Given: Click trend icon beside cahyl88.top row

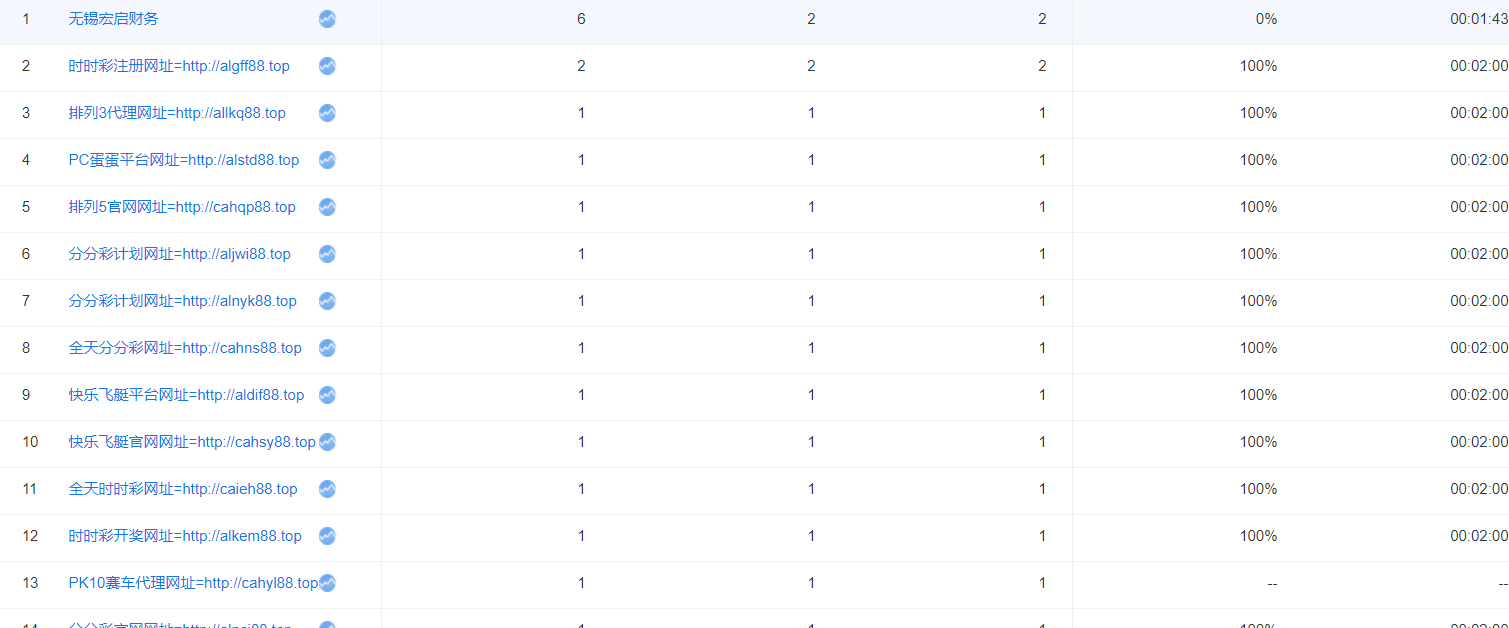Looking at the screenshot, I should 327,583.
